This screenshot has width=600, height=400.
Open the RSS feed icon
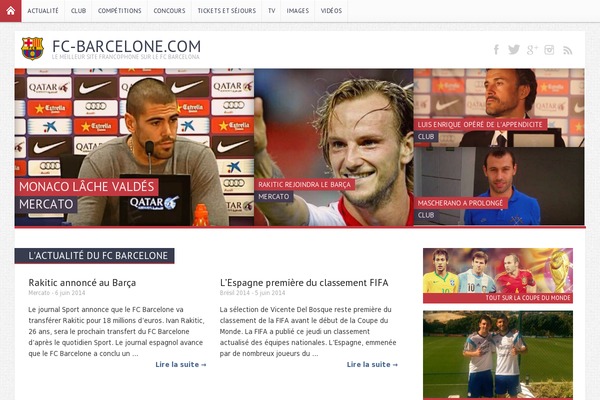(x=567, y=50)
